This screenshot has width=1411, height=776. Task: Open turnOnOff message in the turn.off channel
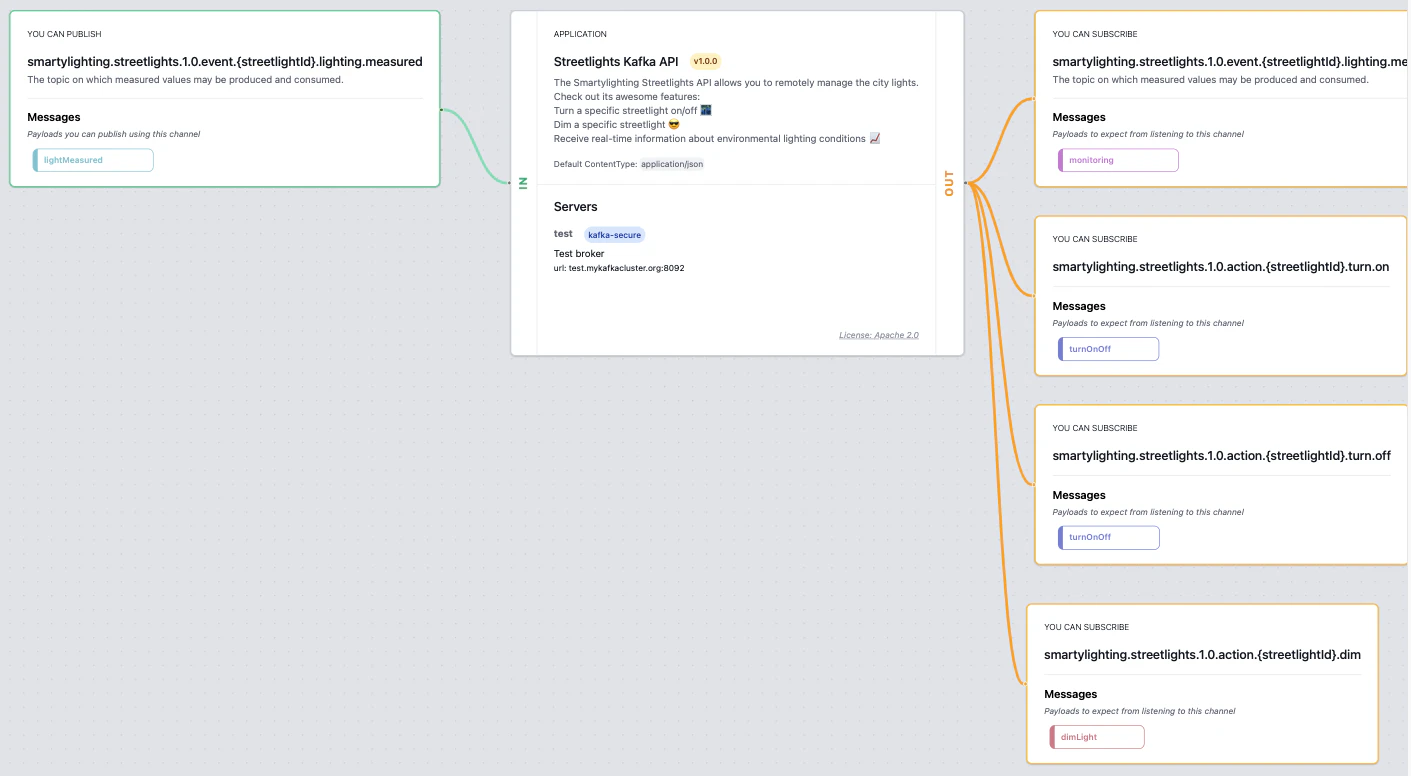coord(1108,537)
